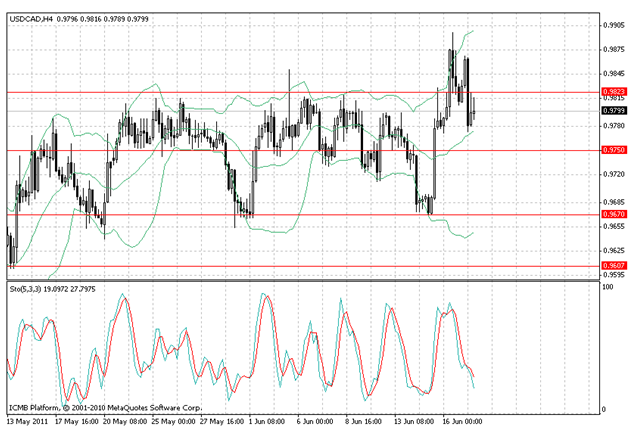Click the 0.9905 price axis value

614,25
